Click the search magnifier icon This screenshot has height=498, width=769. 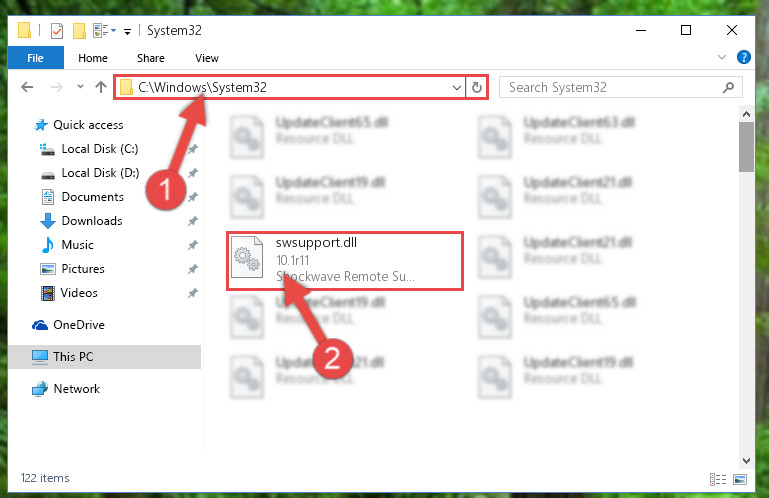[728, 87]
